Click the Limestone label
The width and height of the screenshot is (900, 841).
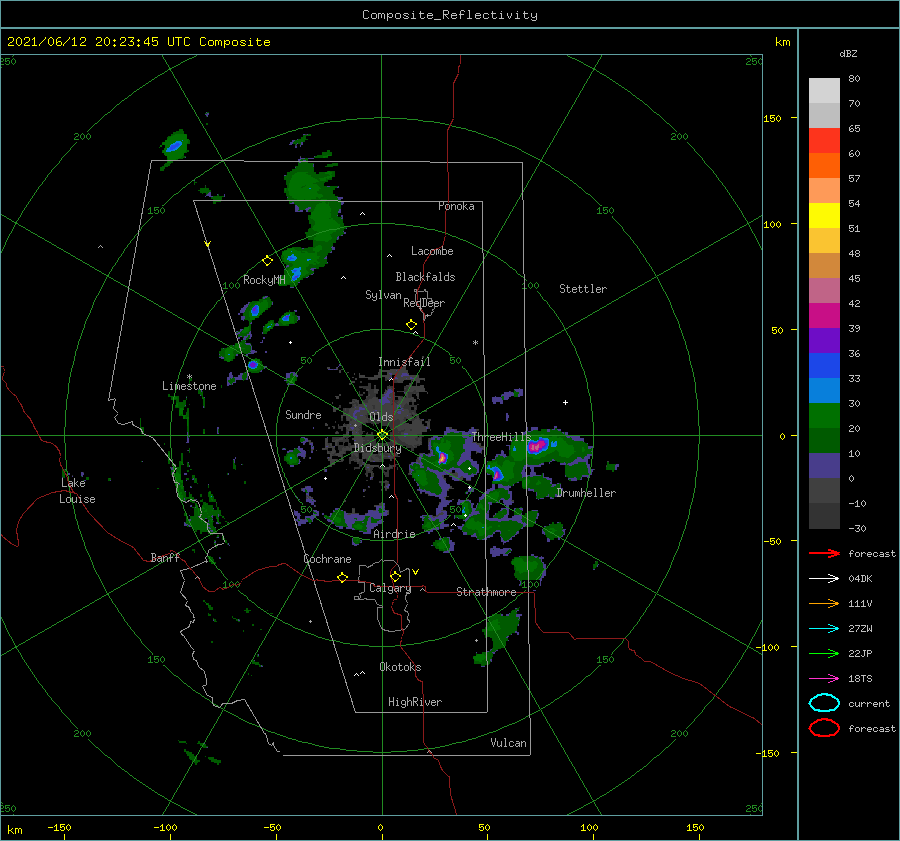(189, 386)
